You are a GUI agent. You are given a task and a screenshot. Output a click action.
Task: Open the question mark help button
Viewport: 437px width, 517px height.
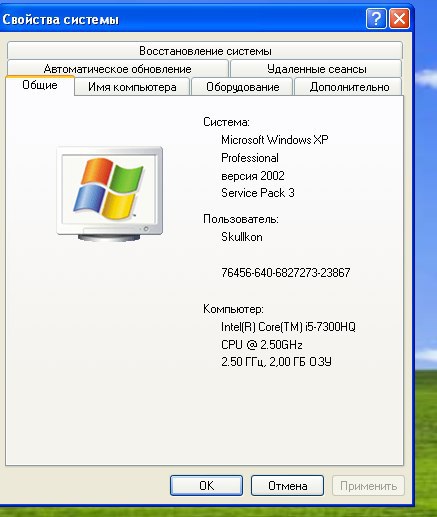[376, 19]
